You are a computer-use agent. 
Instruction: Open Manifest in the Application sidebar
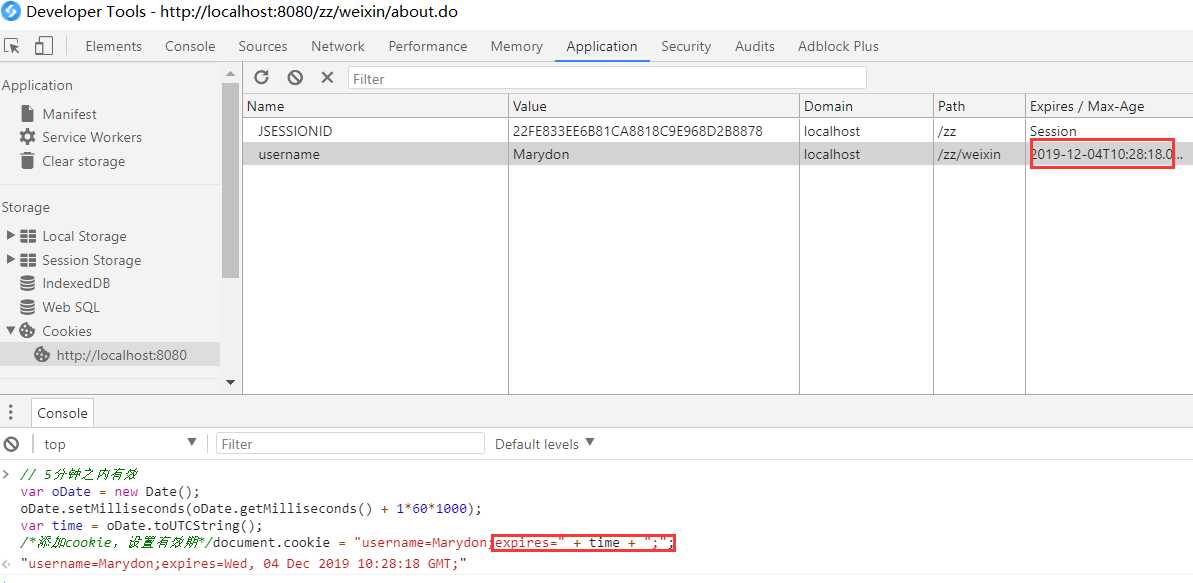click(x=69, y=114)
